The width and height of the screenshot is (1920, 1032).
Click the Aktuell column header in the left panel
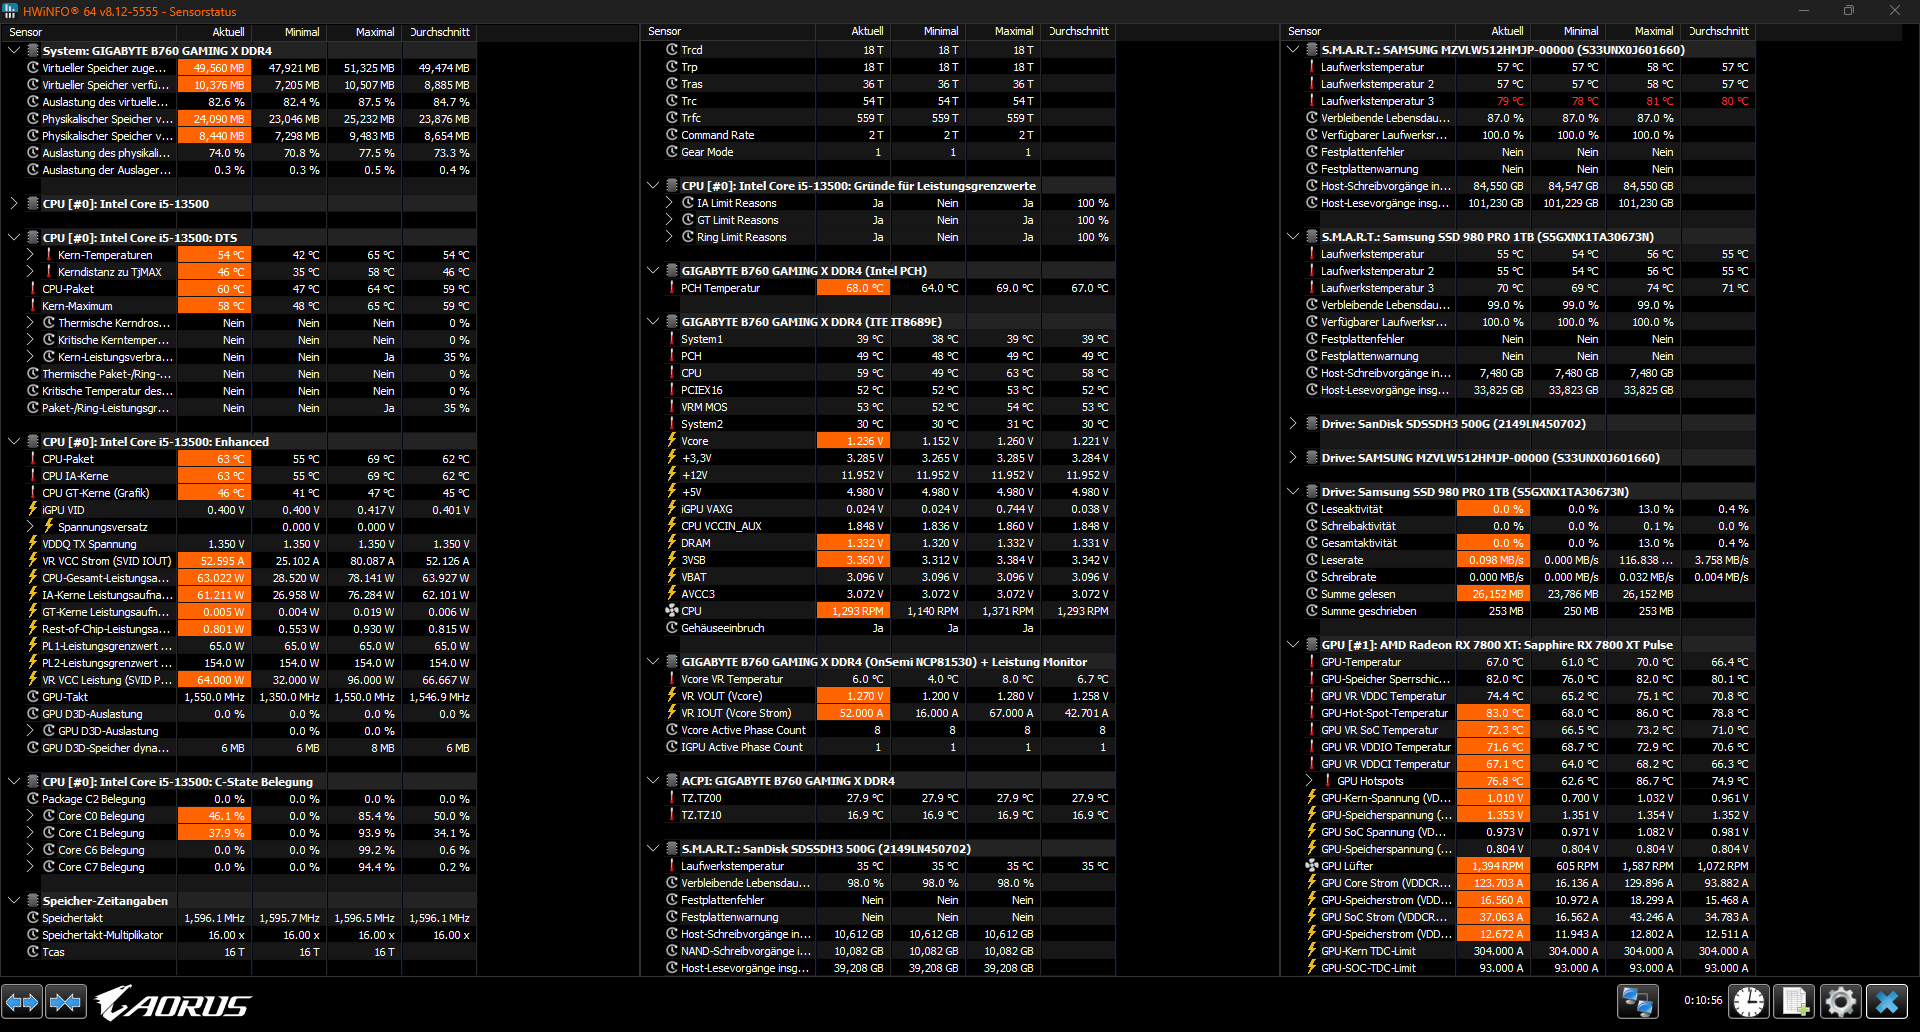(x=214, y=32)
